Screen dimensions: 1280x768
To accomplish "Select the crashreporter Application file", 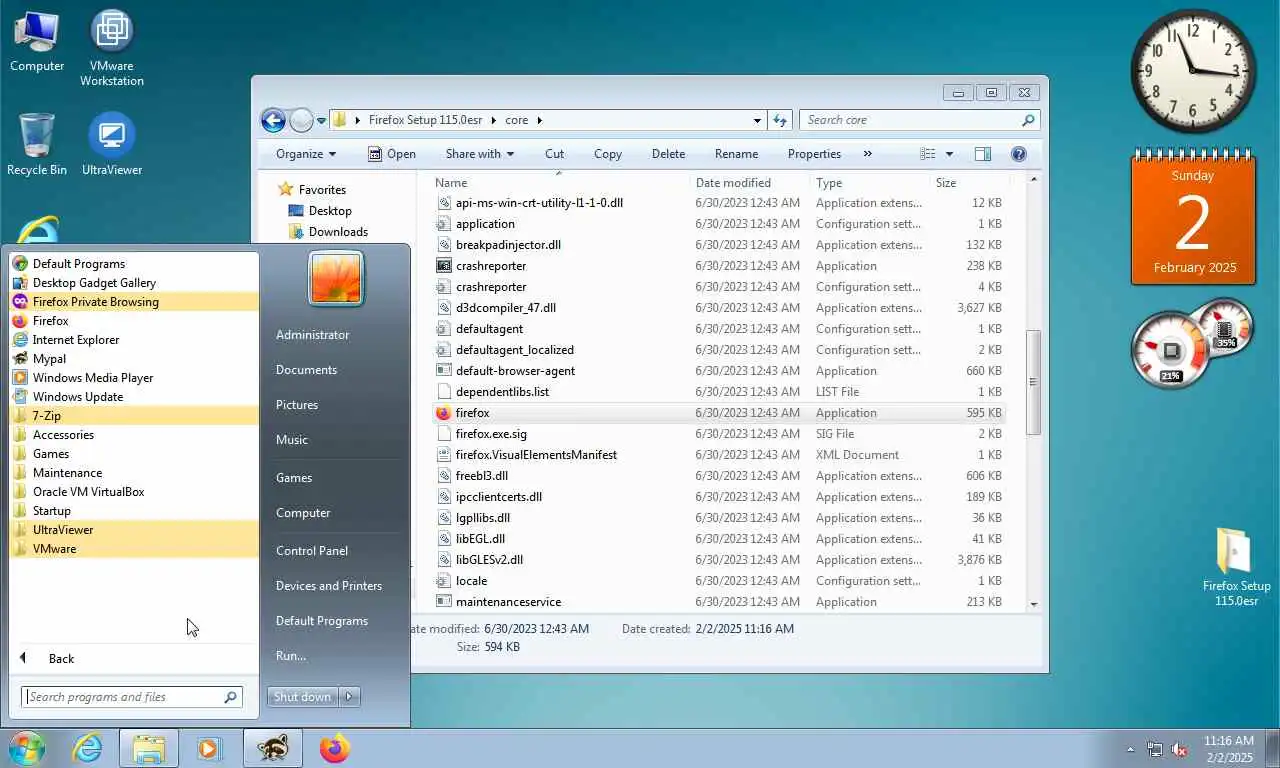I will point(719,266).
